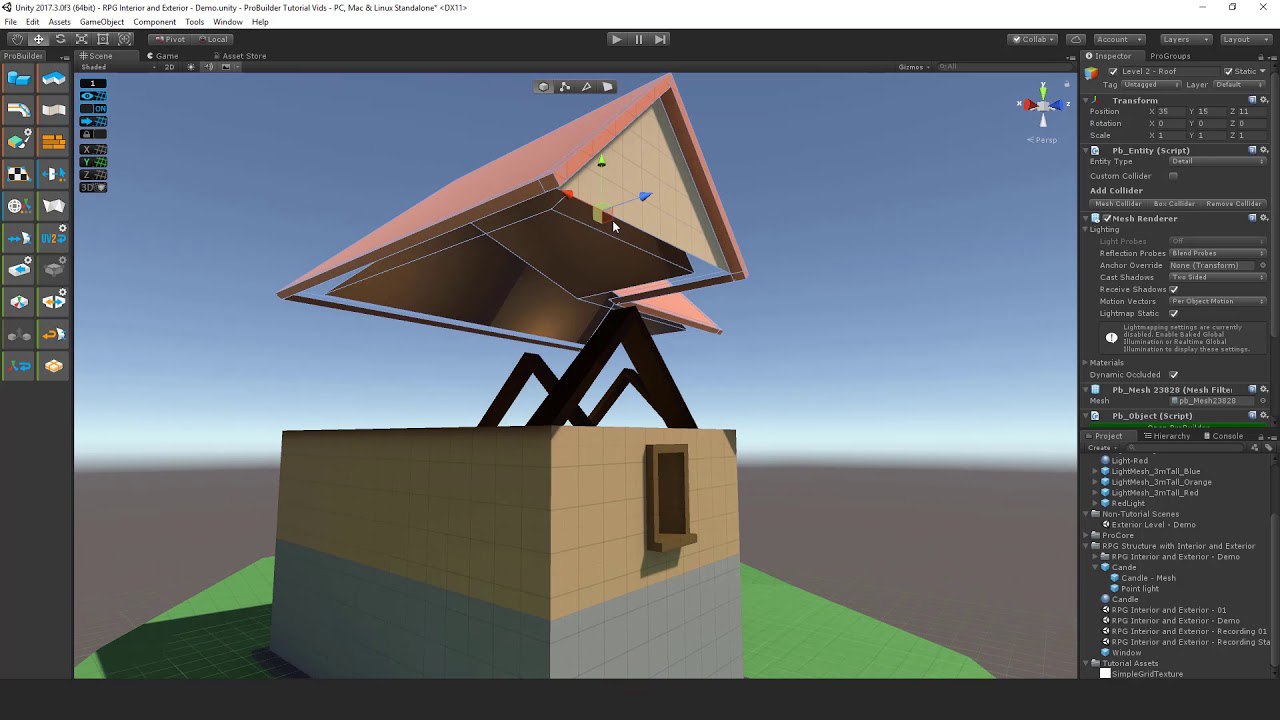This screenshot has width=1280, height=720.
Task: Click the Play button
Action: pos(616,39)
